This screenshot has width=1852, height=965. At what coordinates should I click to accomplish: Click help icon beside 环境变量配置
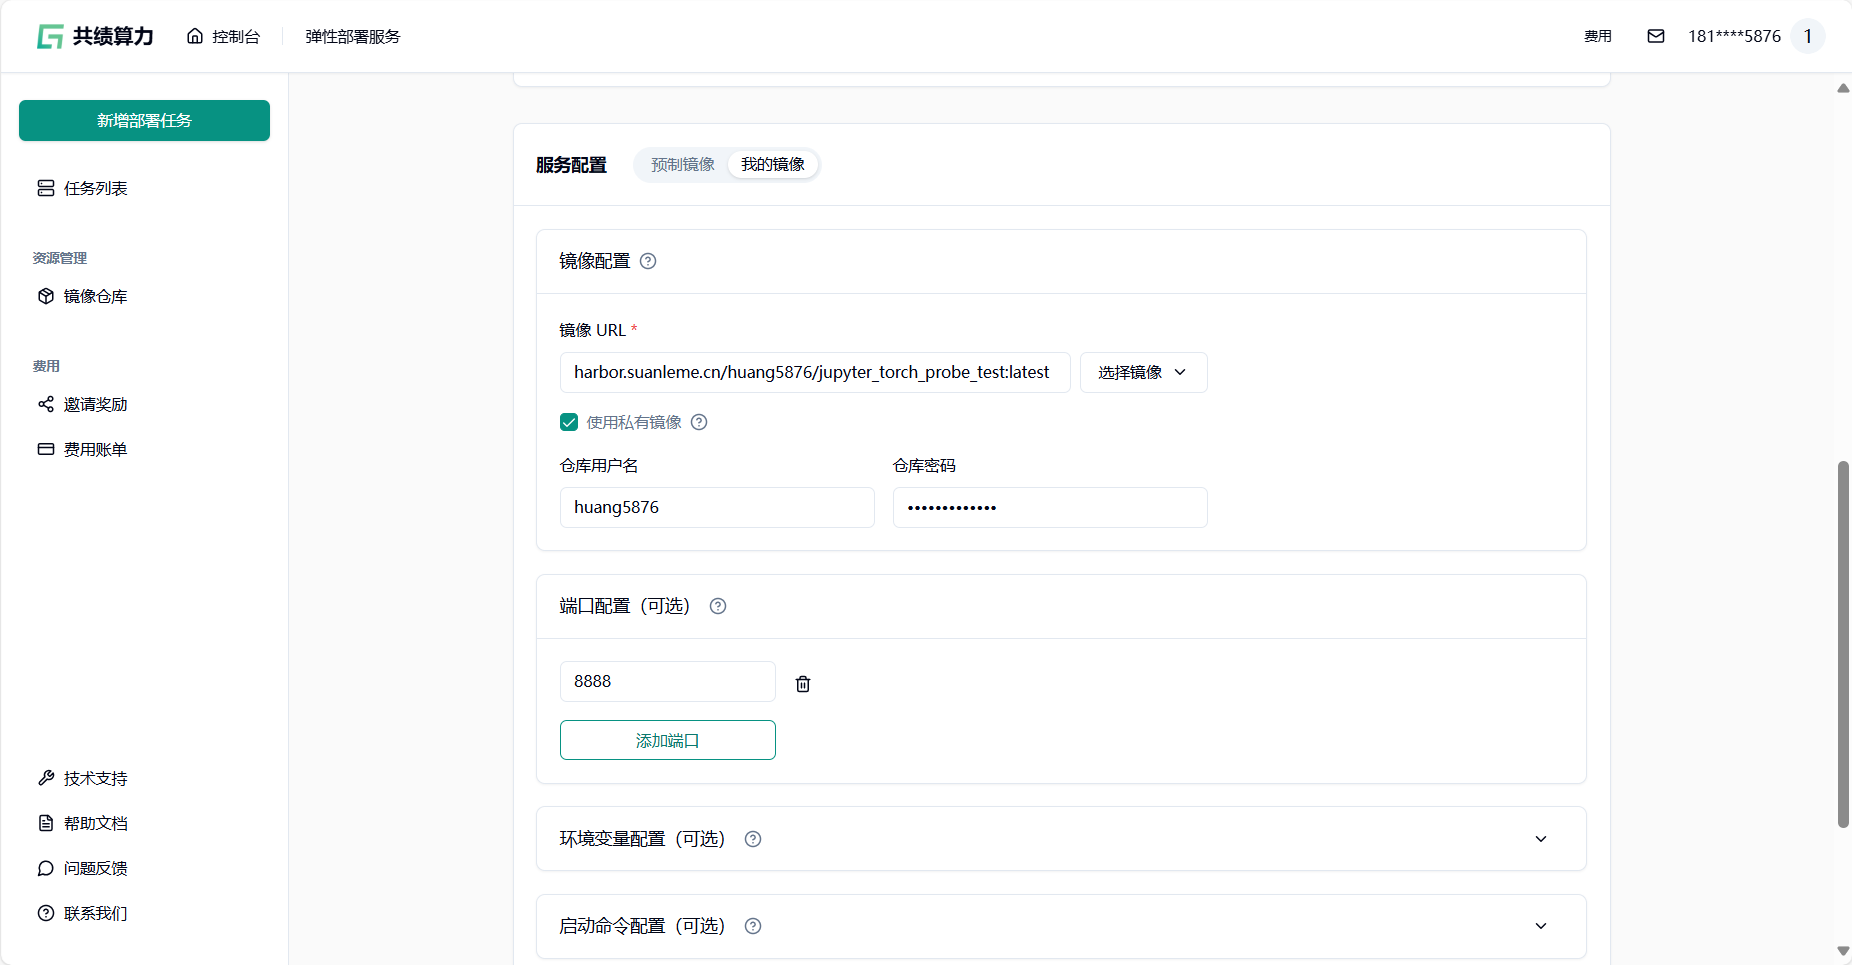pyautogui.click(x=753, y=839)
